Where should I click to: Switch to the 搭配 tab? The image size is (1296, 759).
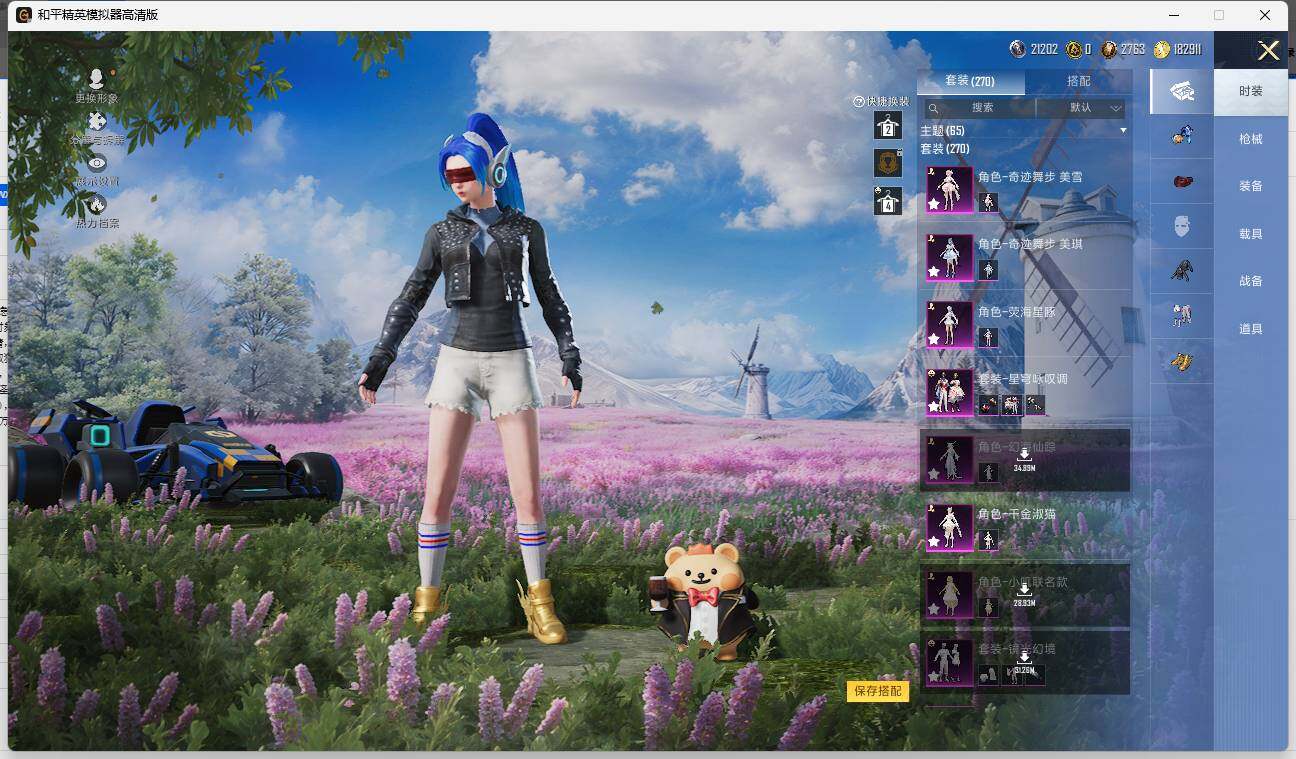click(1079, 81)
